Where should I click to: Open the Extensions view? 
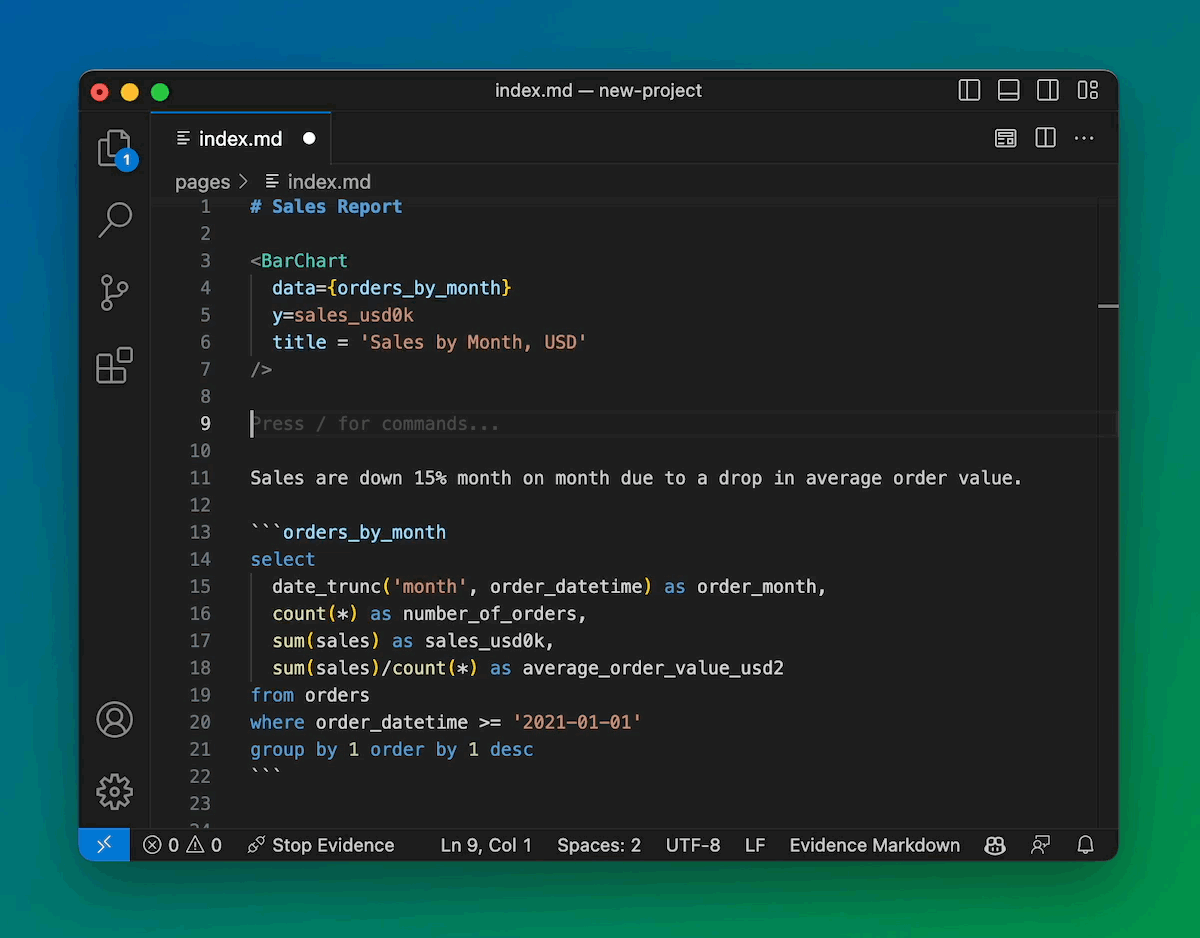click(x=115, y=366)
